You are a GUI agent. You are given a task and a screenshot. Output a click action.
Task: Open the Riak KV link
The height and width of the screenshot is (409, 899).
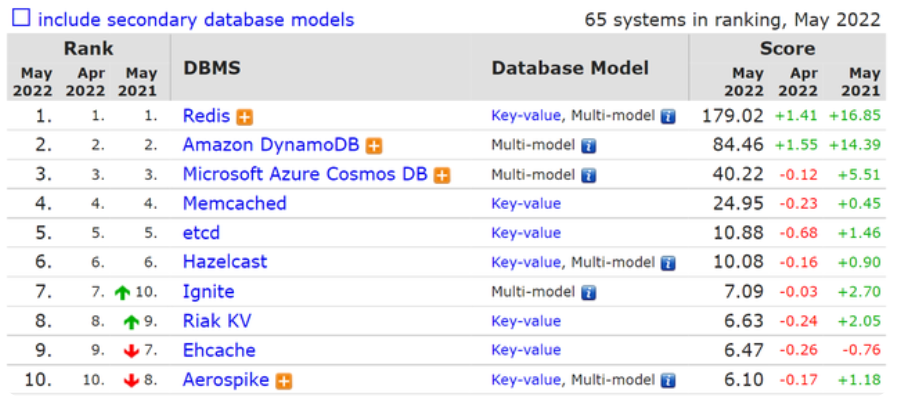217,322
